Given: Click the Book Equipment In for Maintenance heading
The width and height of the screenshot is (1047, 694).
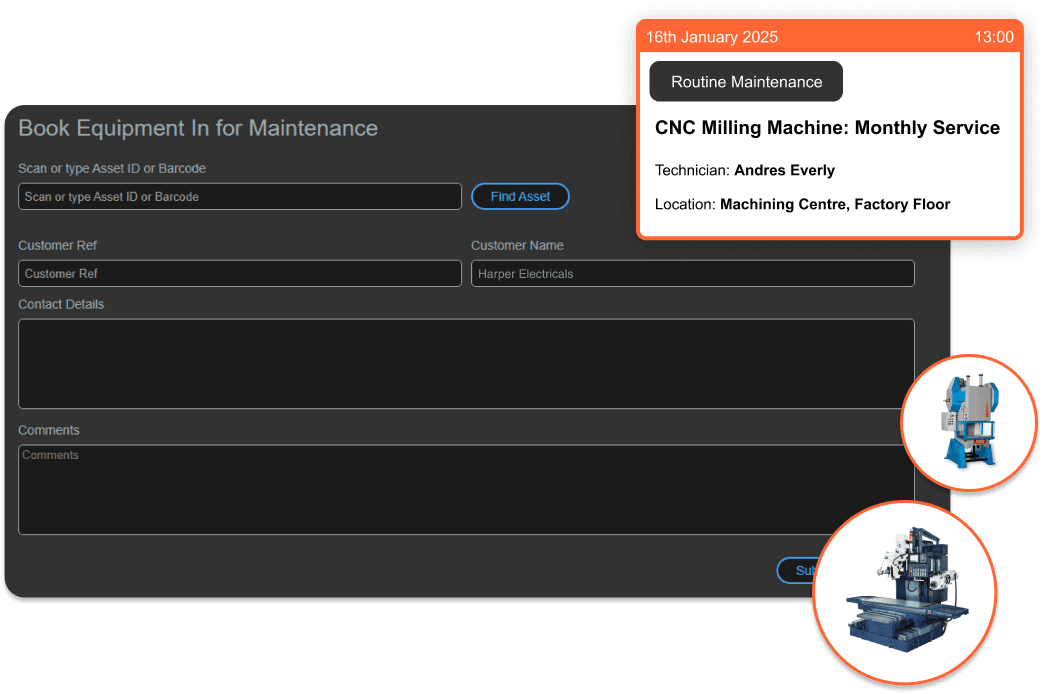Looking at the screenshot, I should (x=198, y=128).
